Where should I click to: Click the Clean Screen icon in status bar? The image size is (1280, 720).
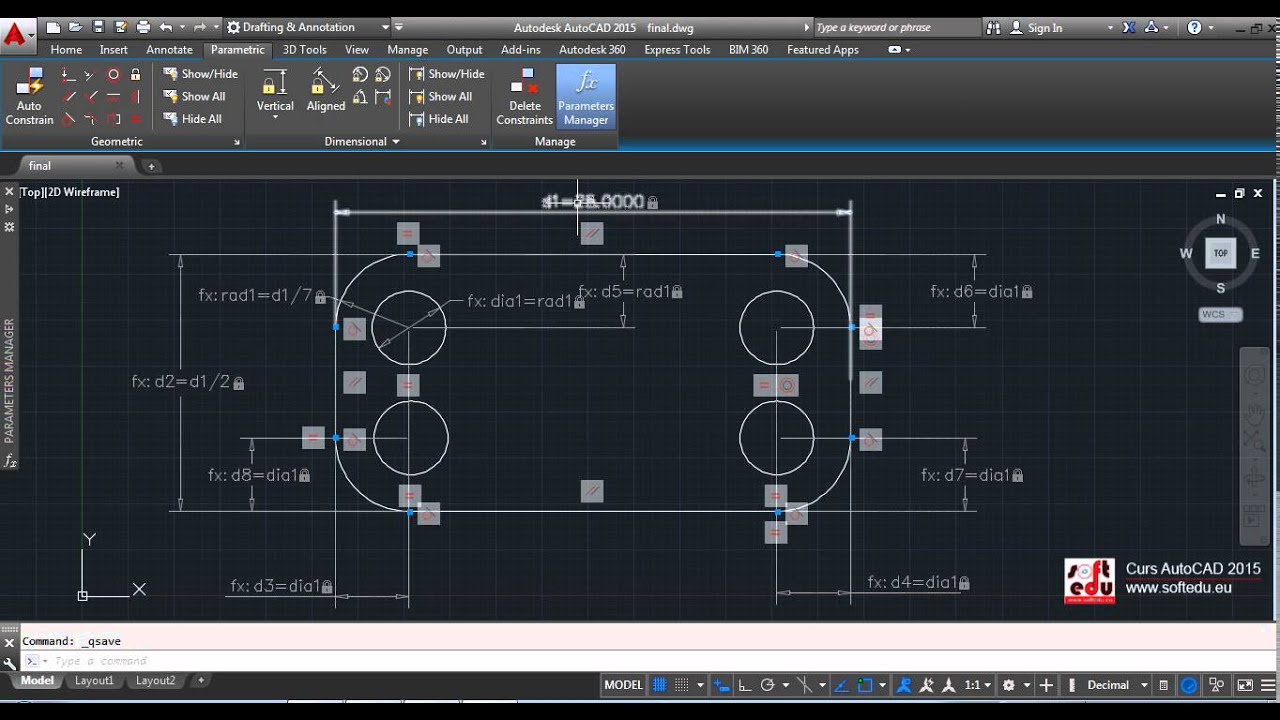(x=1245, y=685)
